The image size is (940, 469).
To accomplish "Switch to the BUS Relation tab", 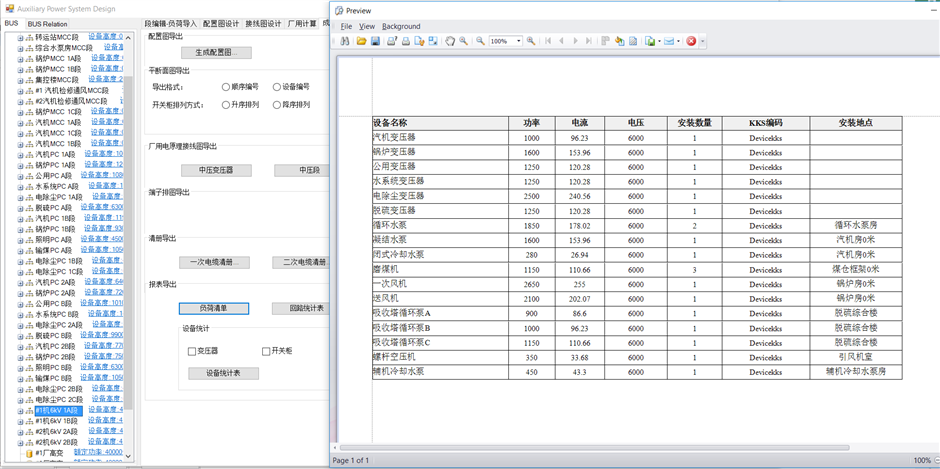I will [x=47, y=24].
